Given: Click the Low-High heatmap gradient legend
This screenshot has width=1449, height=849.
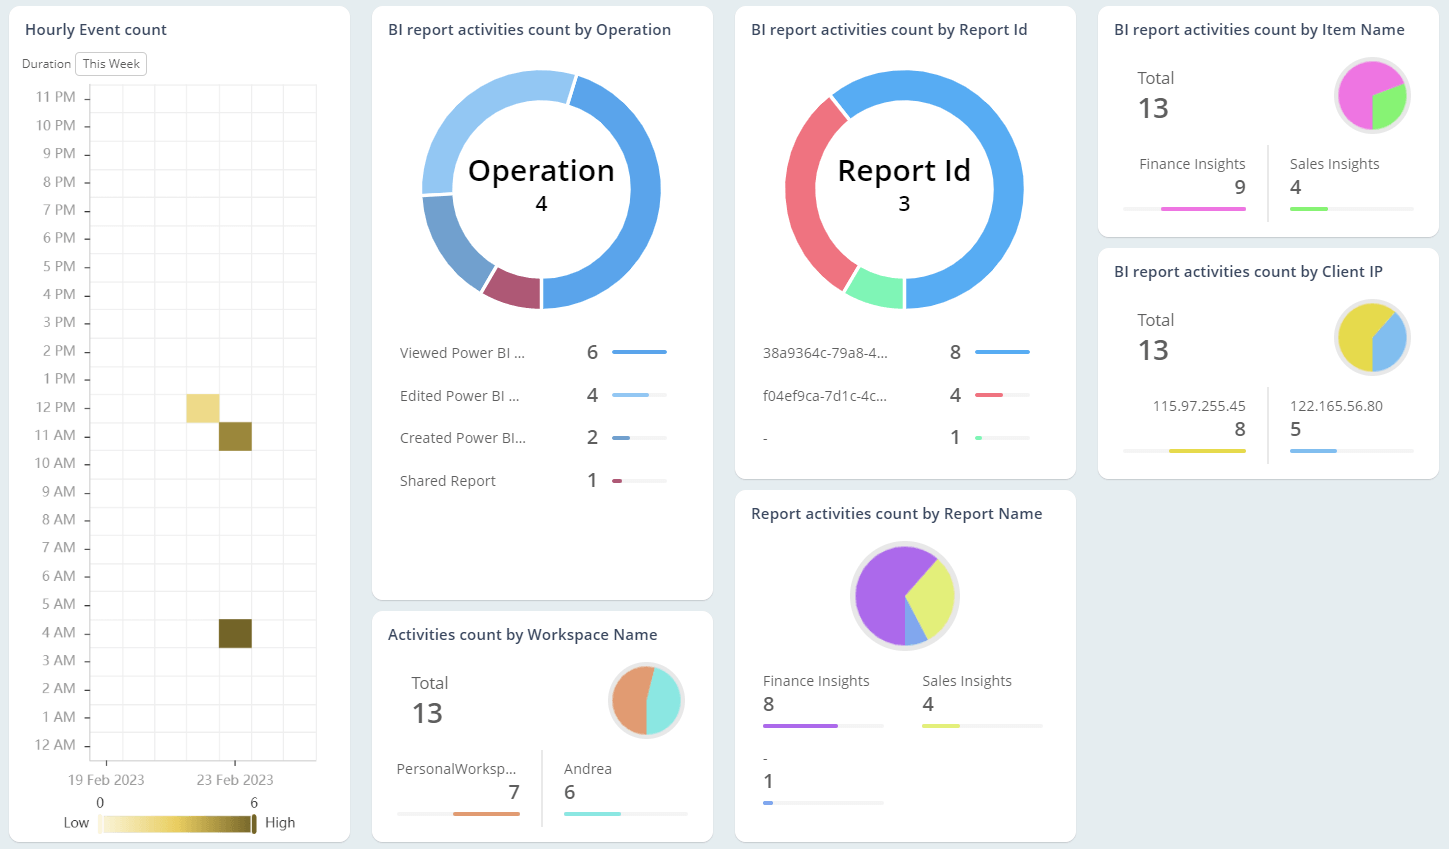Looking at the screenshot, I should [176, 822].
